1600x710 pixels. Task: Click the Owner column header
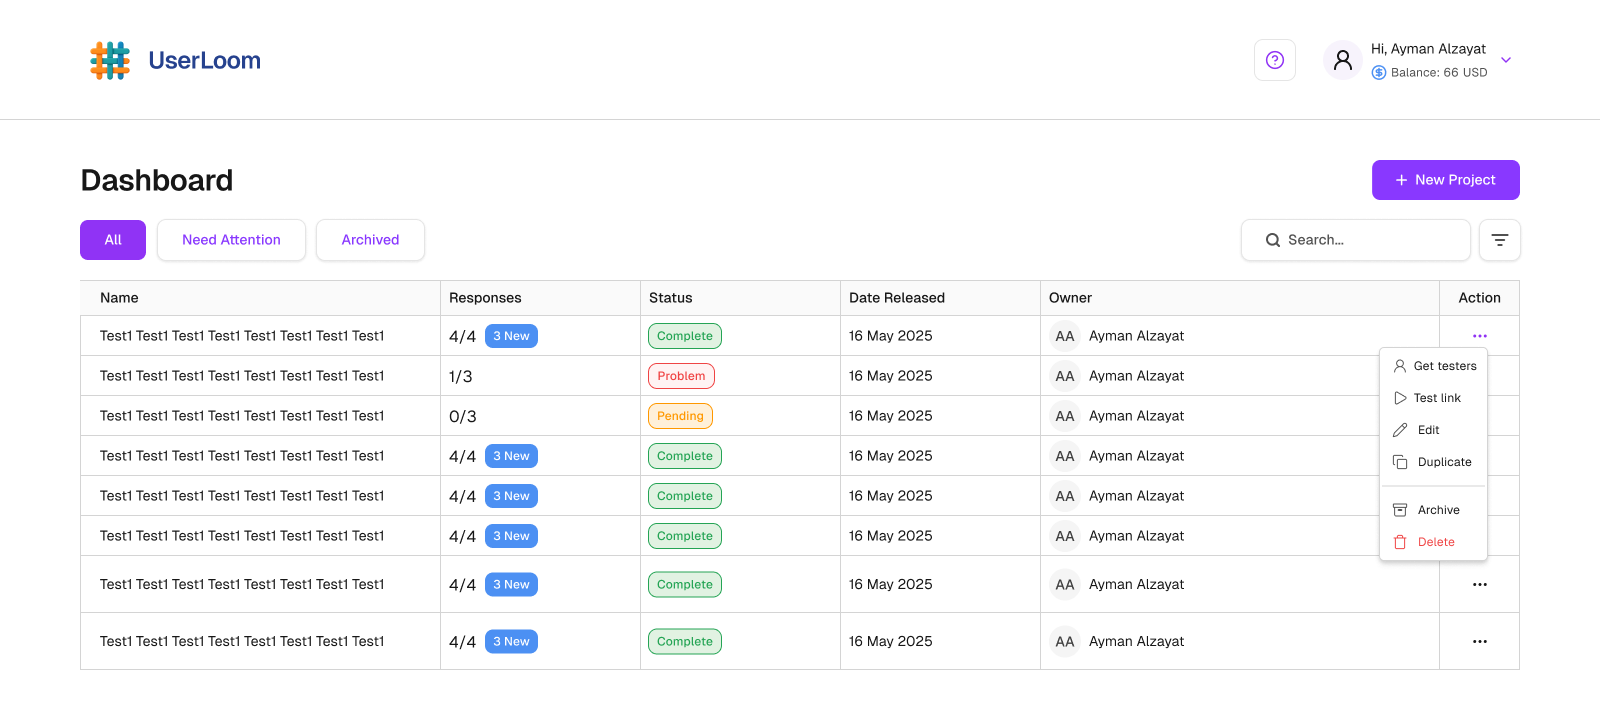(x=1070, y=298)
